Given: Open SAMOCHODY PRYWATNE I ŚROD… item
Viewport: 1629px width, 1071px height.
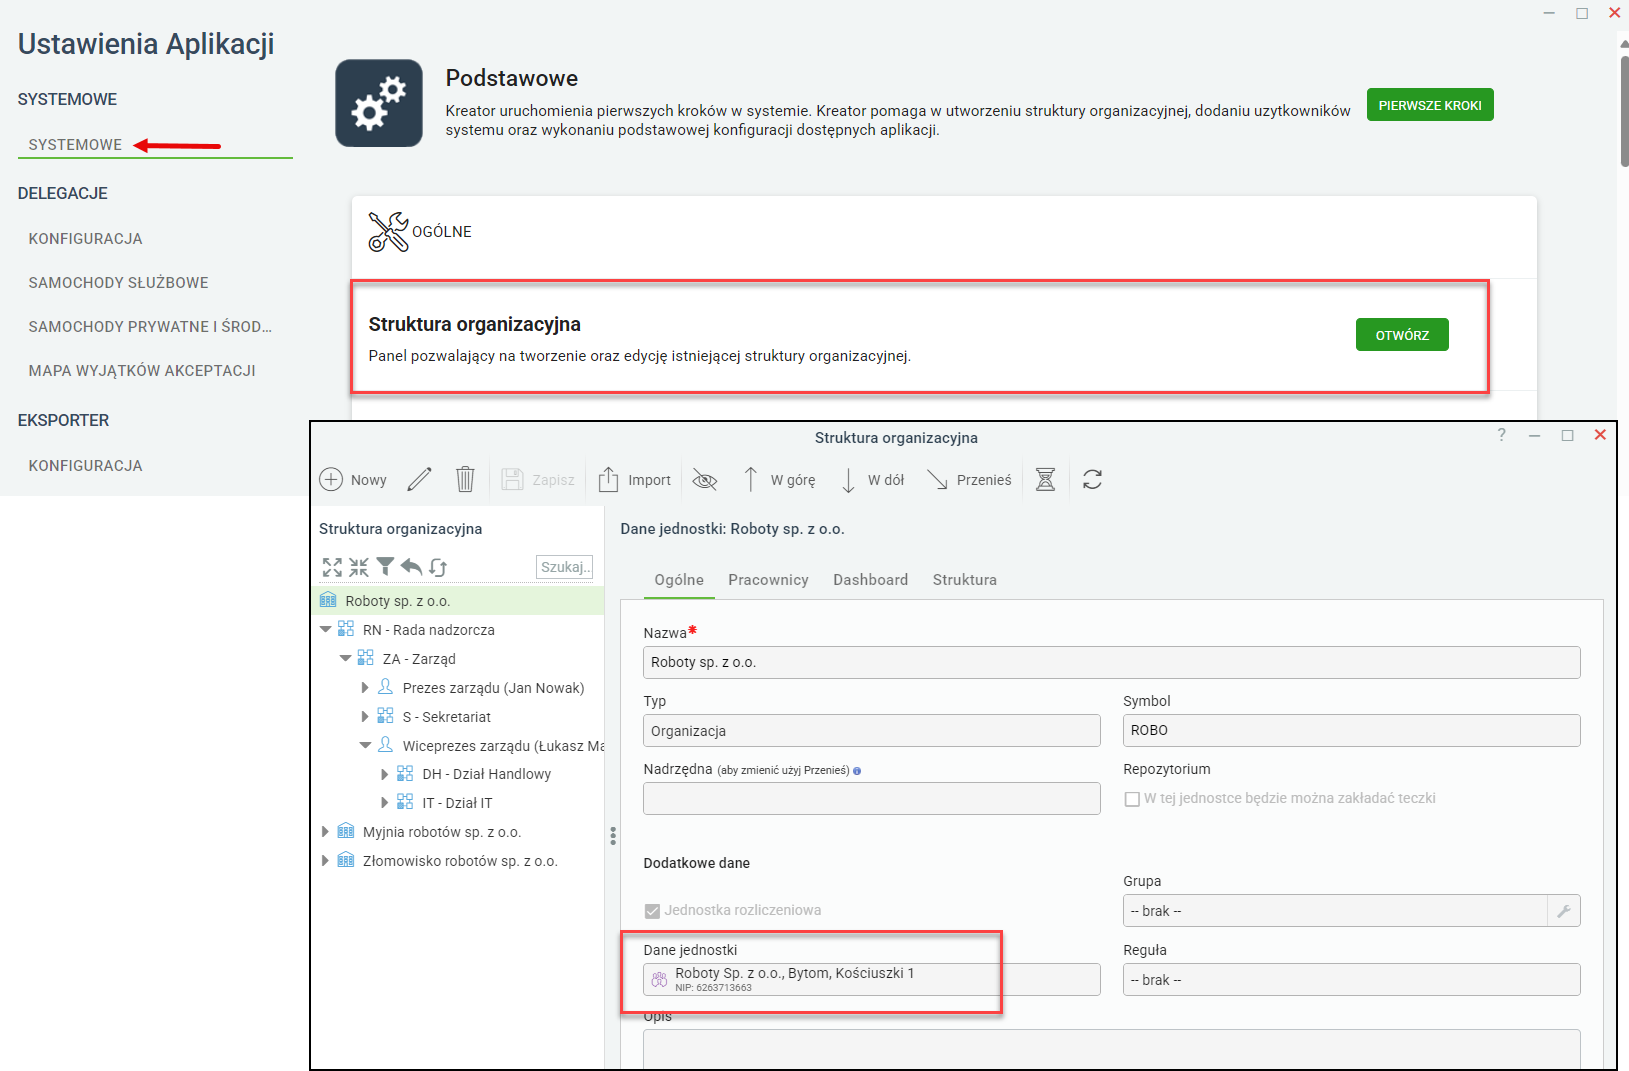Looking at the screenshot, I should tap(150, 327).
